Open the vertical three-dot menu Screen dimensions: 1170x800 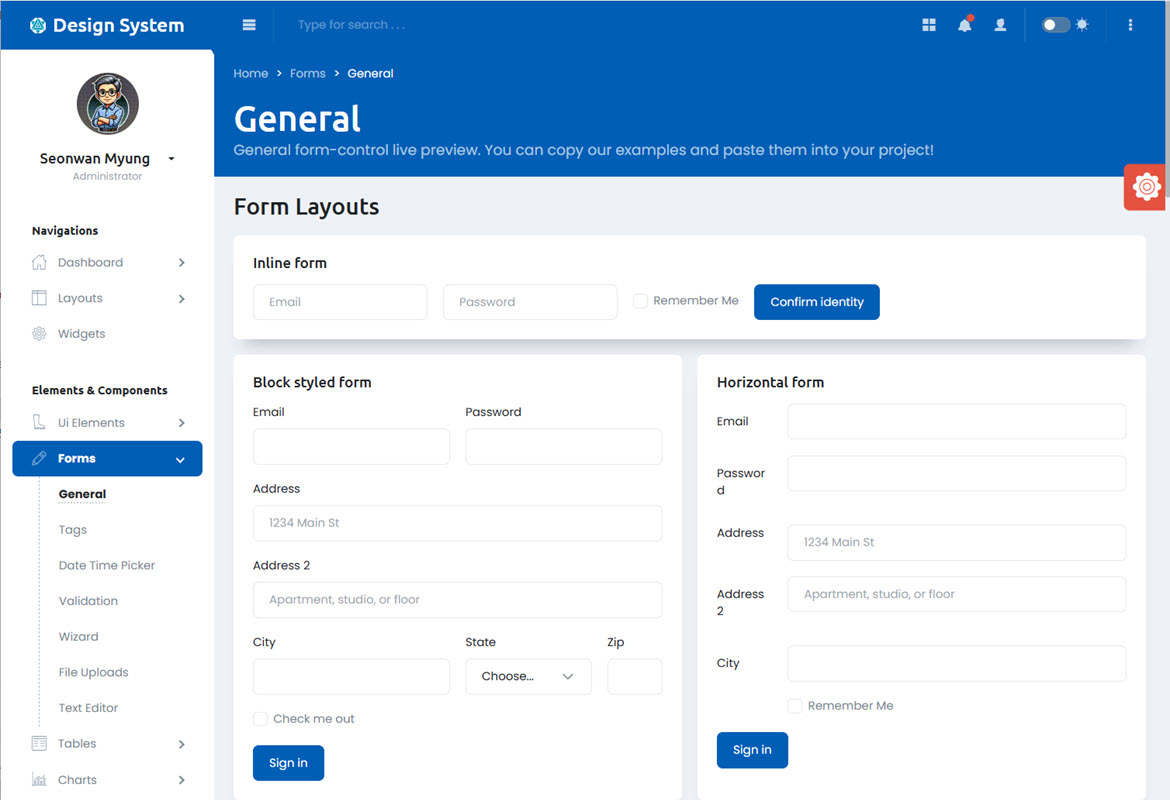point(1130,25)
